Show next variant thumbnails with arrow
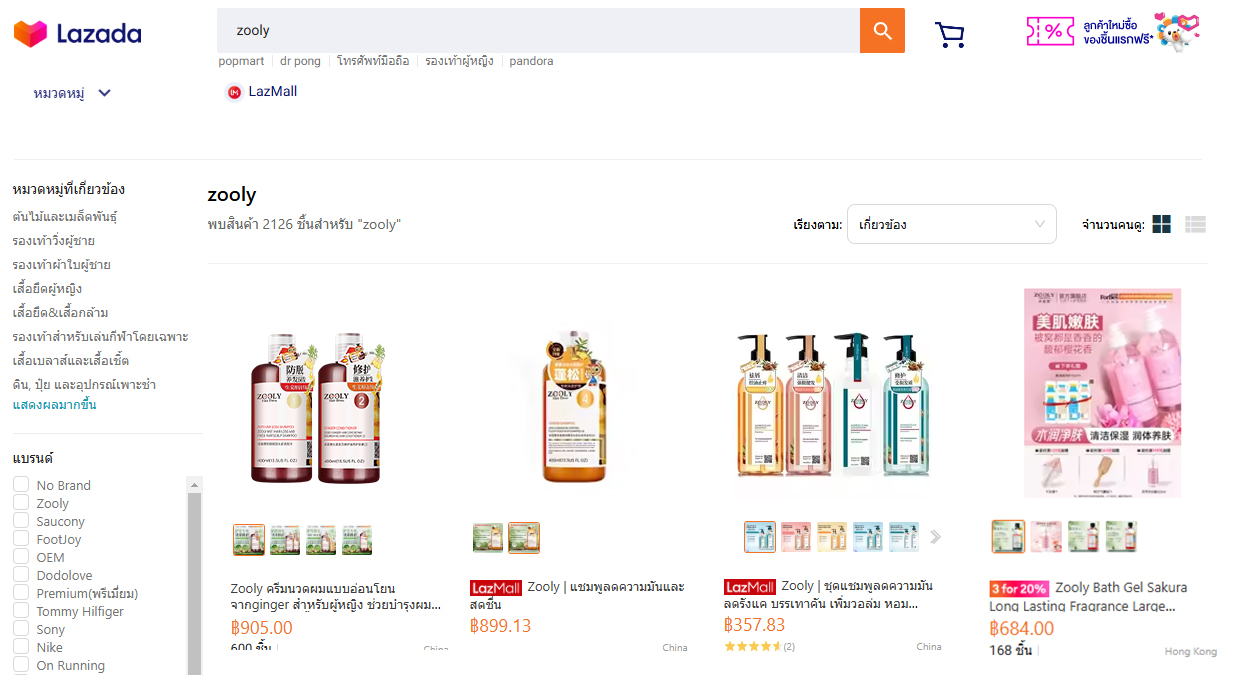 [936, 537]
